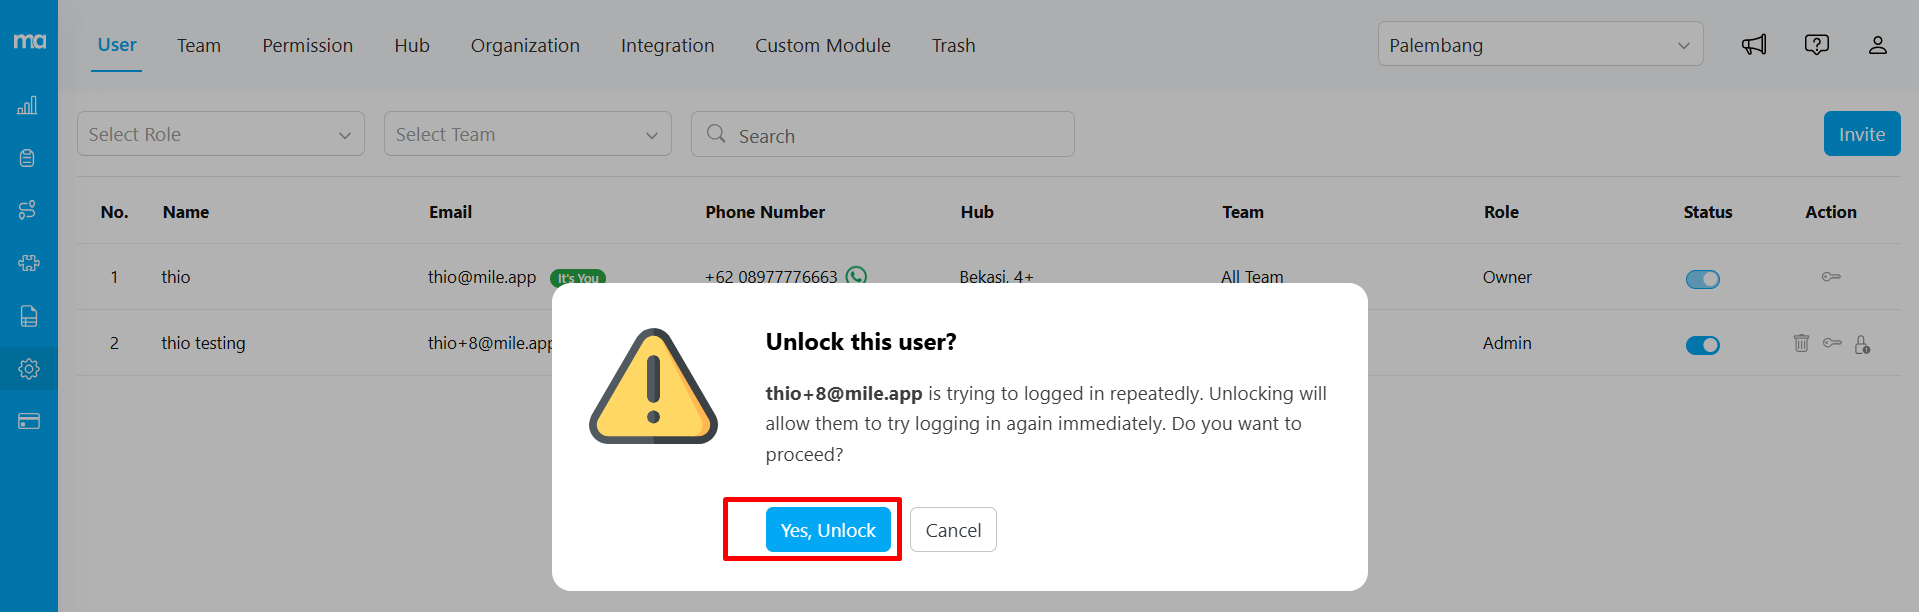Click the Search input field
Screen dimensions: 1919x612
pos(882,135)
